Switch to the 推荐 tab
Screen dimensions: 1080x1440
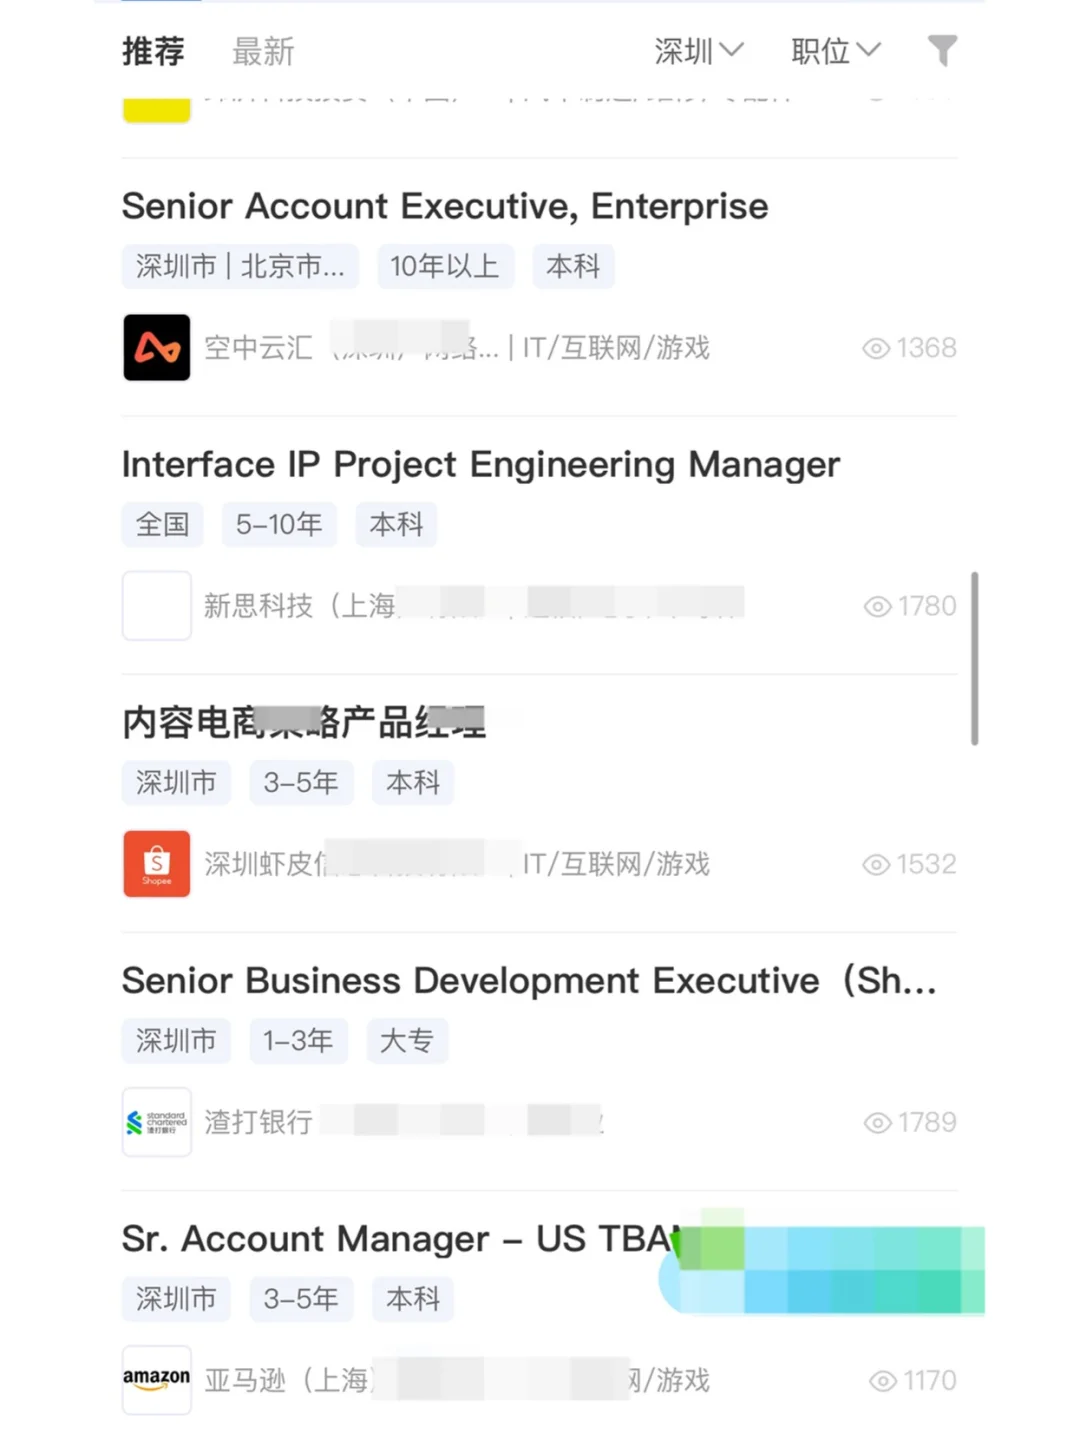click(x=153, y=51)
